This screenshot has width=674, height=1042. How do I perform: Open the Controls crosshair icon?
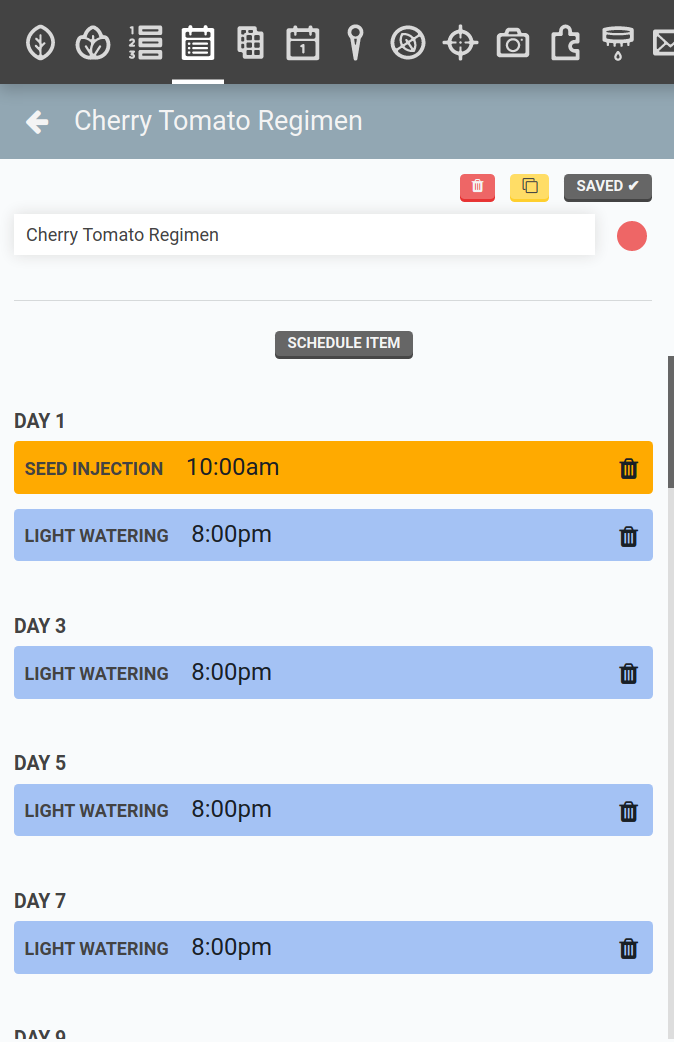coord(460,43)
